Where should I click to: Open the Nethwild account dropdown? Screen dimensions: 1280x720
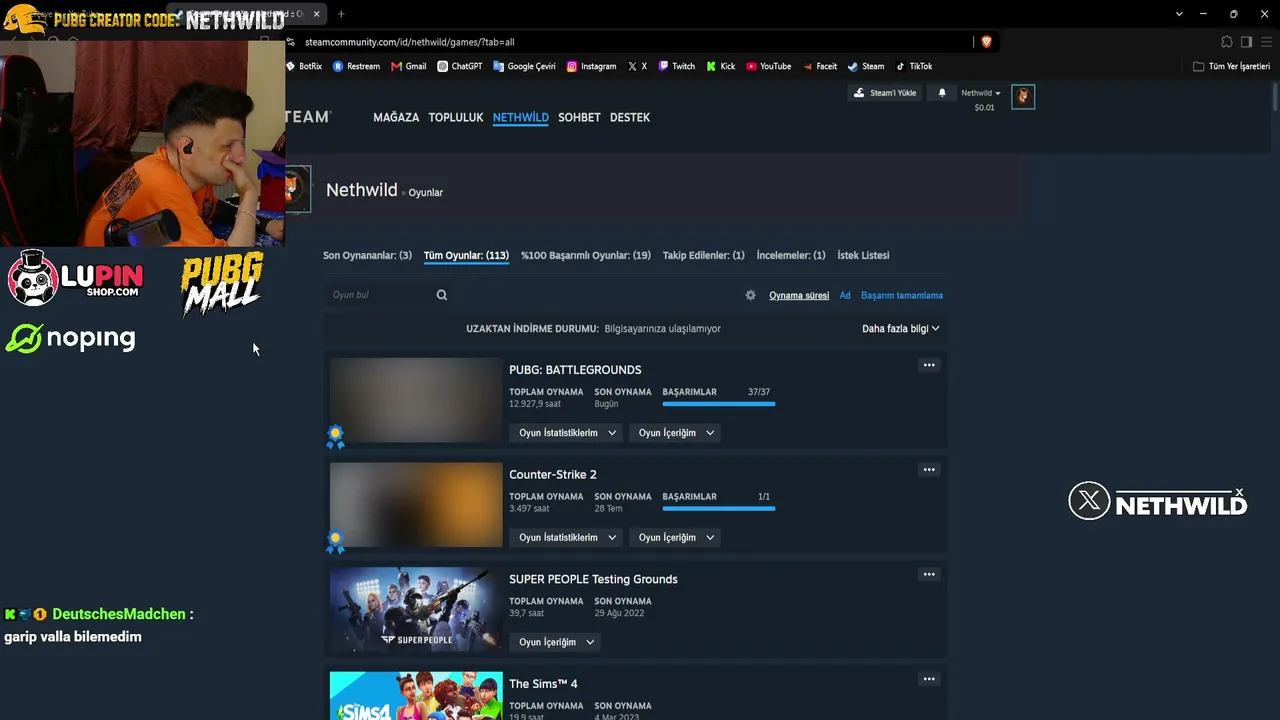[x=980, y=93]
